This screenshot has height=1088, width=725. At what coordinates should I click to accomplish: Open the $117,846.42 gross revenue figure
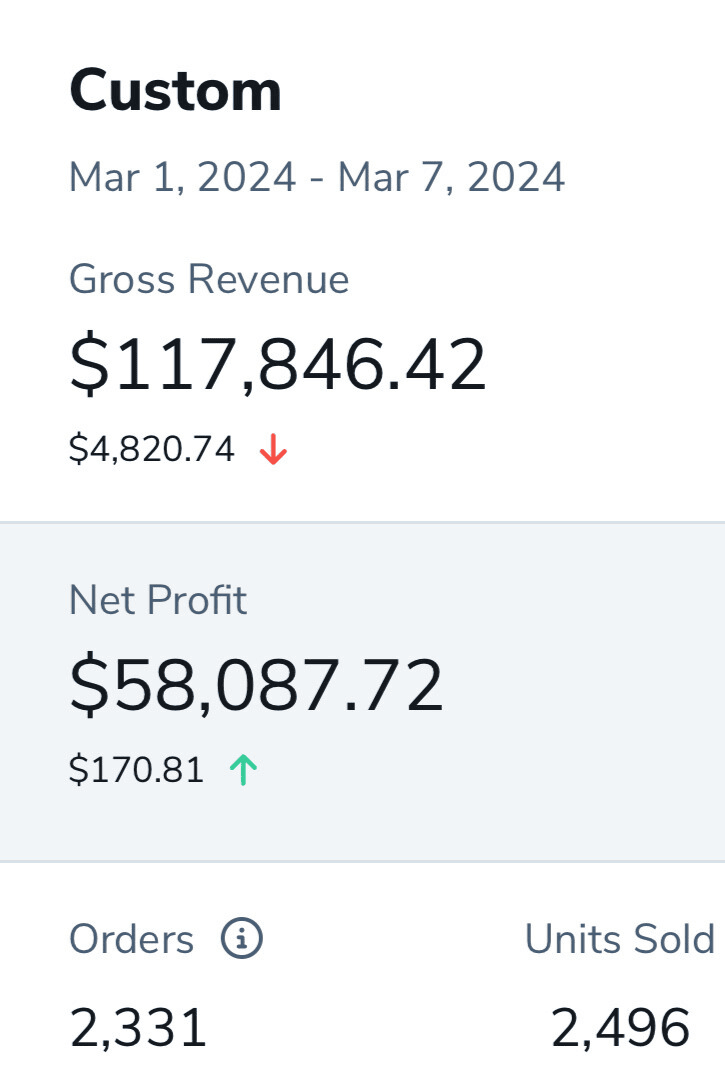[x=277, y=365]
